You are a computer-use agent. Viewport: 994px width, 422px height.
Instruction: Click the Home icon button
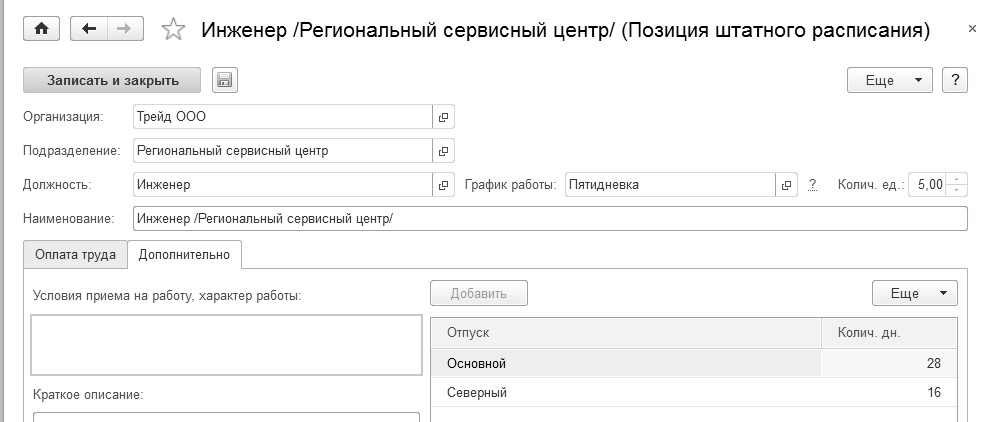[41, 29]
